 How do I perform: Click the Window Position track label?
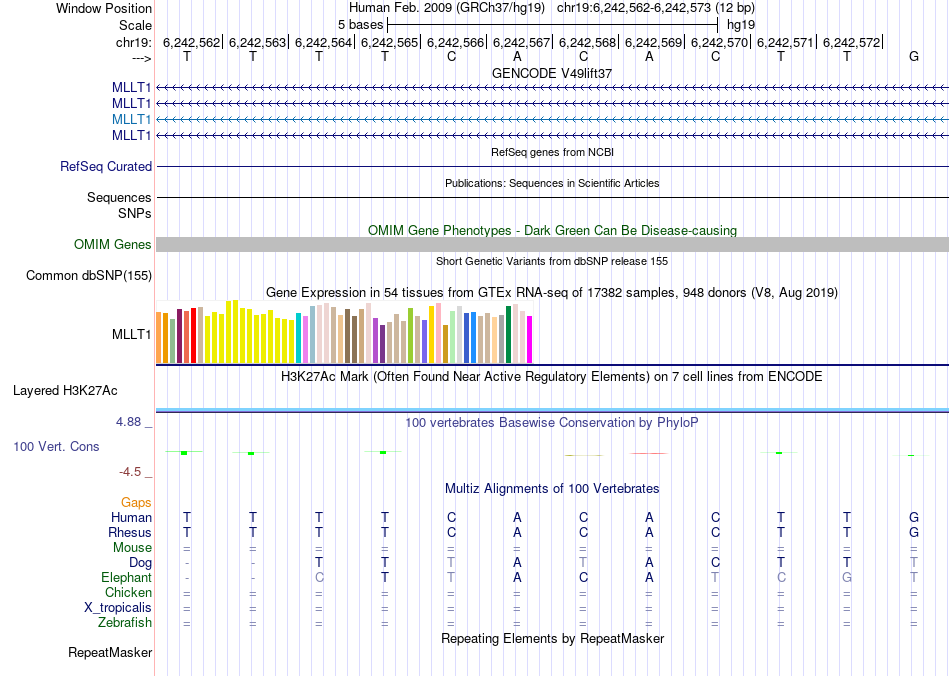[104, 8]
